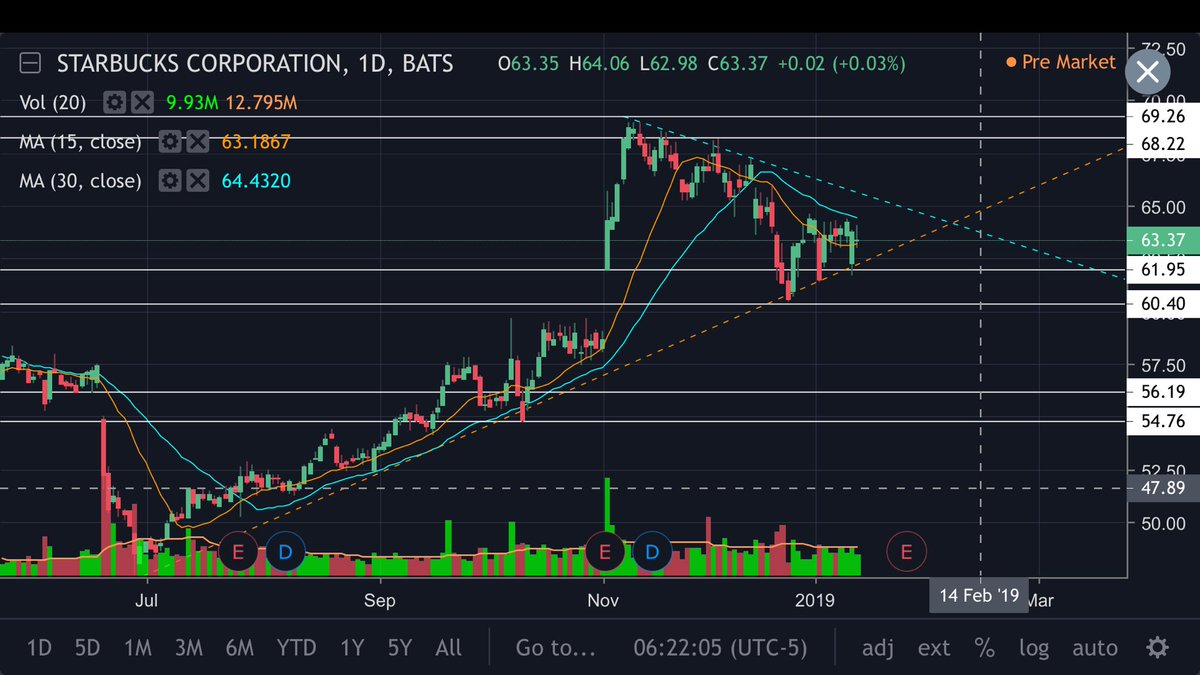Click the earnings E marker near November
Screen dimensions: 1200x675
[x=605, y=551]
